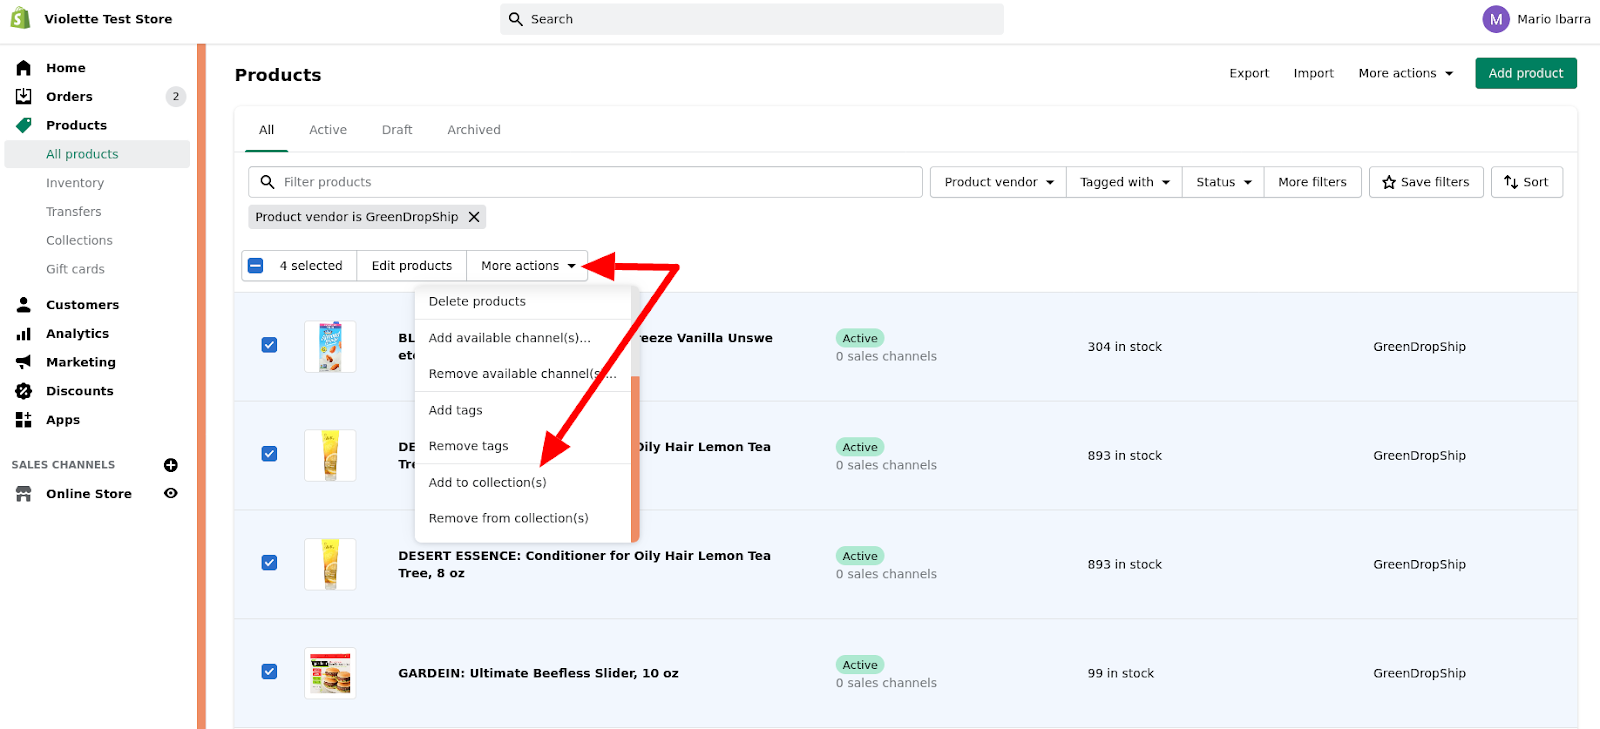Click 304 in stock text
This screenshot has height=729, width=1600.
(1124, 347)
